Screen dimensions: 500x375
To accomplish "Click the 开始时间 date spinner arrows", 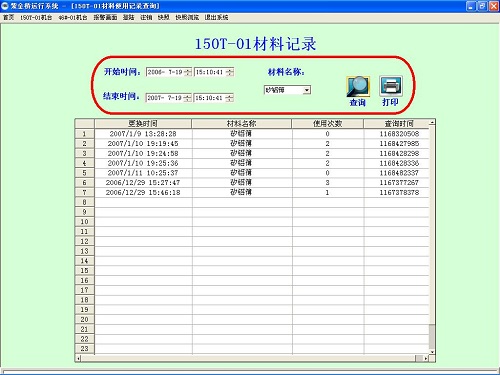I will tap(188, 72).
